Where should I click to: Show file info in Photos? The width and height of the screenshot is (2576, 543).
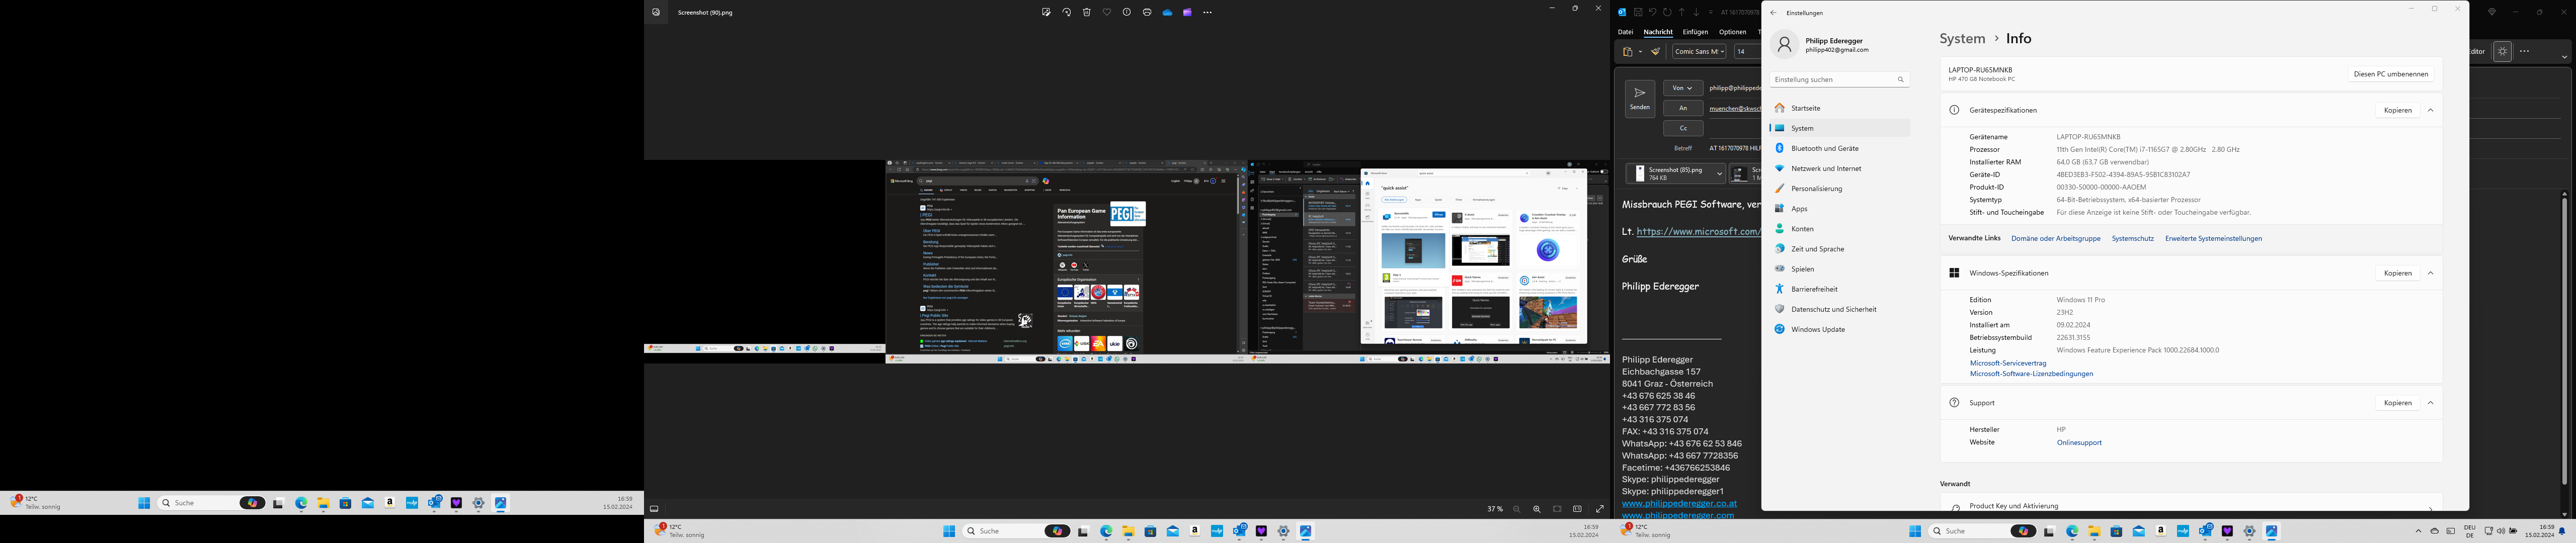tap(1127, 12)
